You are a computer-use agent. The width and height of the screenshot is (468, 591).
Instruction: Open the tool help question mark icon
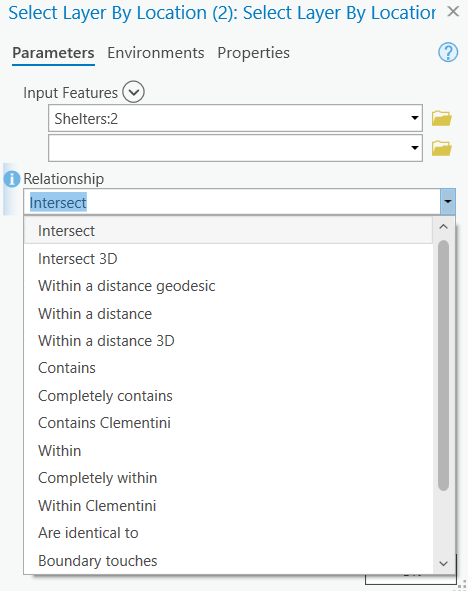[x=448, y=52]
